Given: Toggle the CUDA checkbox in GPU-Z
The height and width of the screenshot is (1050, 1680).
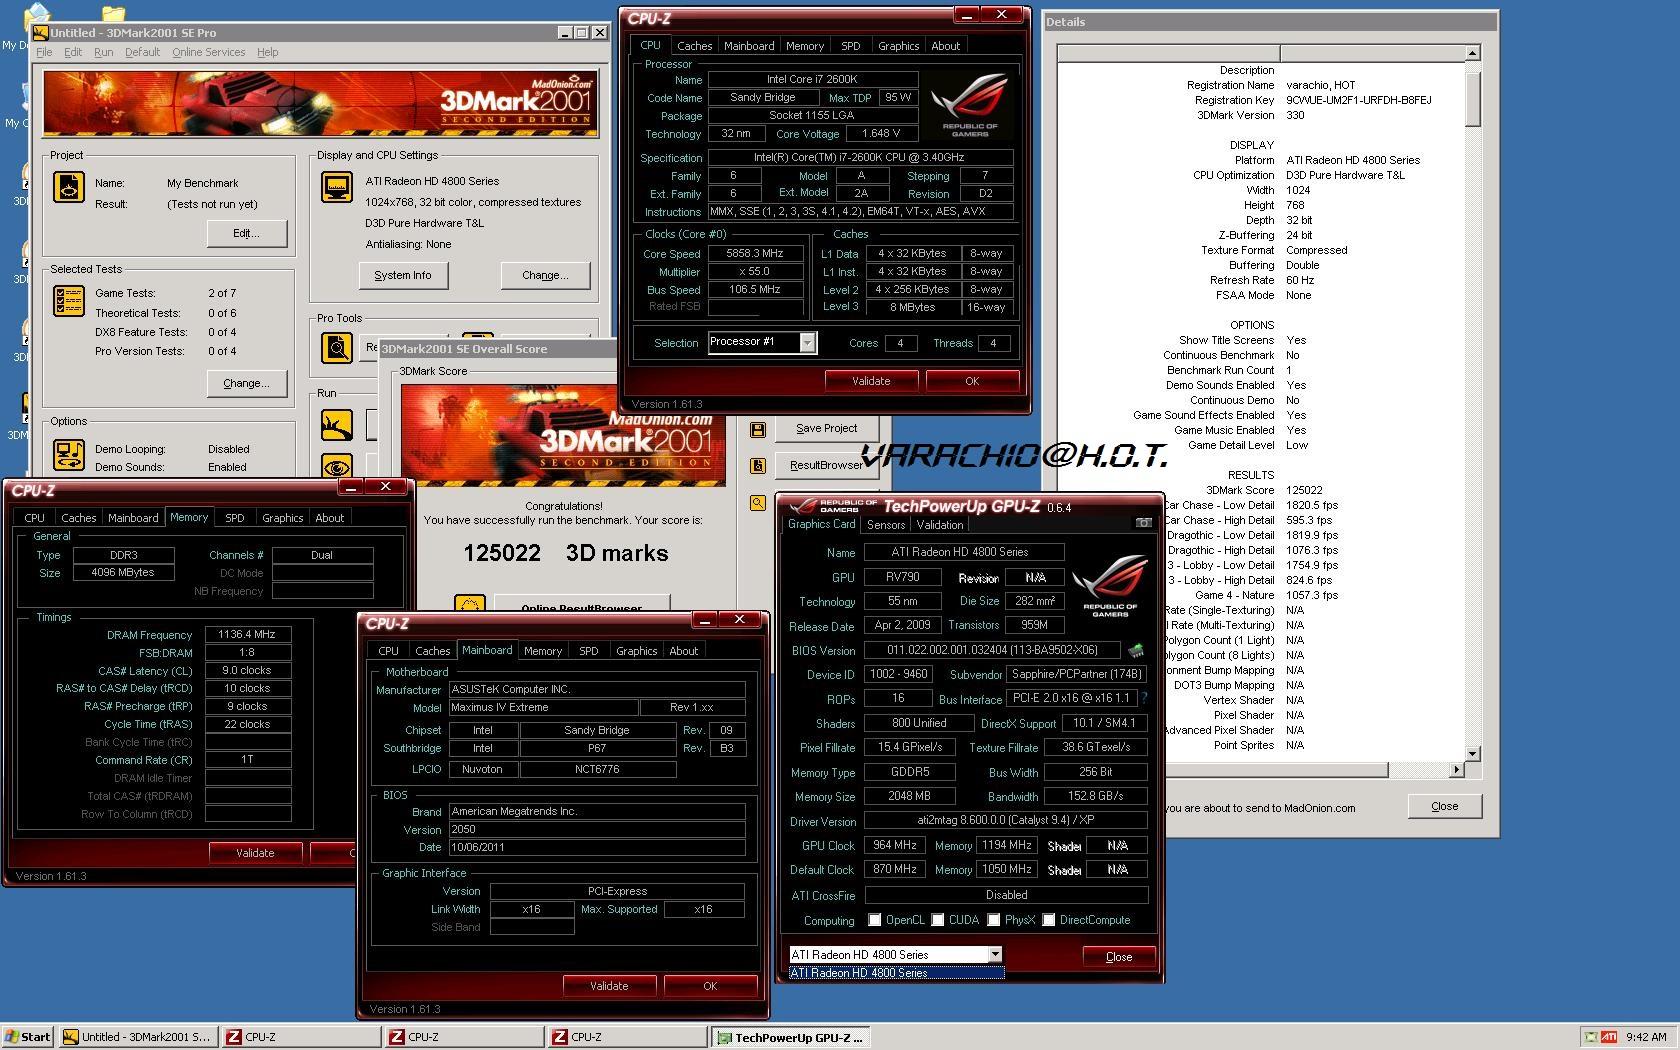Looking at the screenshot, I should click(x=938, y=920).
